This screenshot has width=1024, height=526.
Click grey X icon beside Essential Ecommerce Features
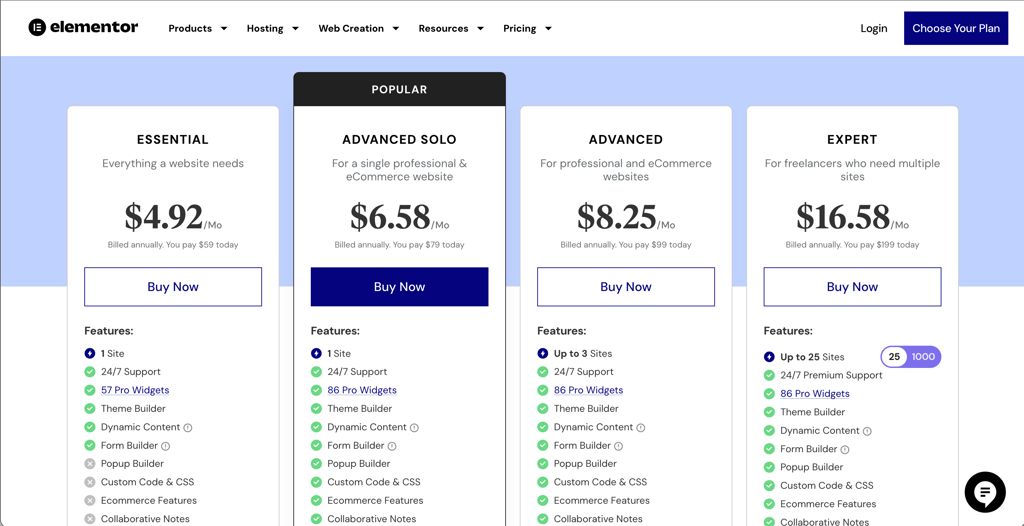[x=89, y=501]
